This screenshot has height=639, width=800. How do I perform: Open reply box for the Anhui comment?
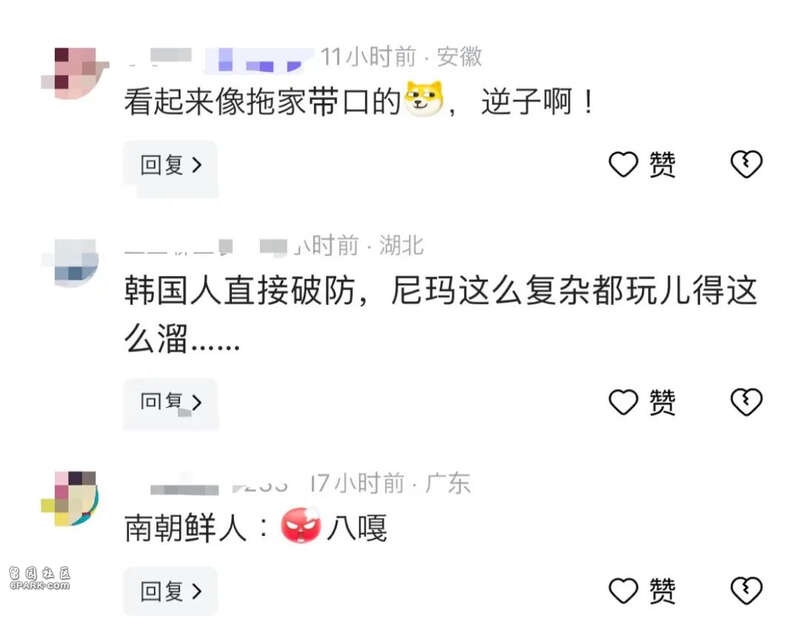click(170, 166)
